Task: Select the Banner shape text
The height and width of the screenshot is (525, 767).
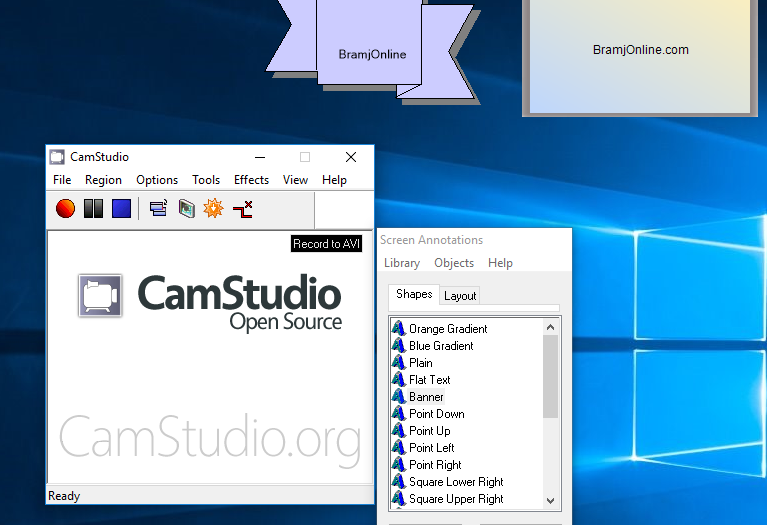Action: point(426,397)
